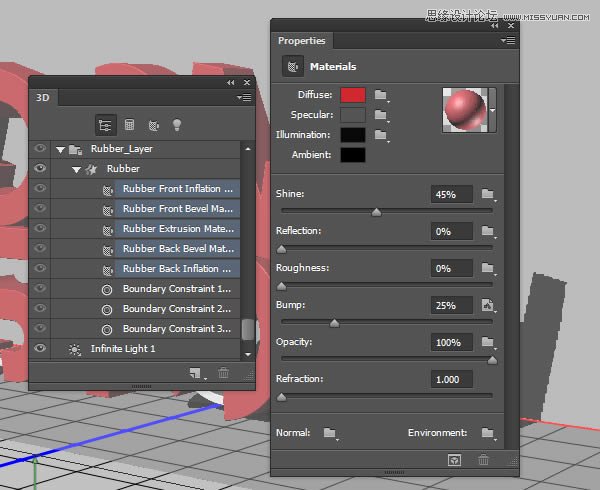Image resolution: width=600 pixels, height=490 pixels.
Task: Click the Shine 45% value field
Action: point(452,194)
